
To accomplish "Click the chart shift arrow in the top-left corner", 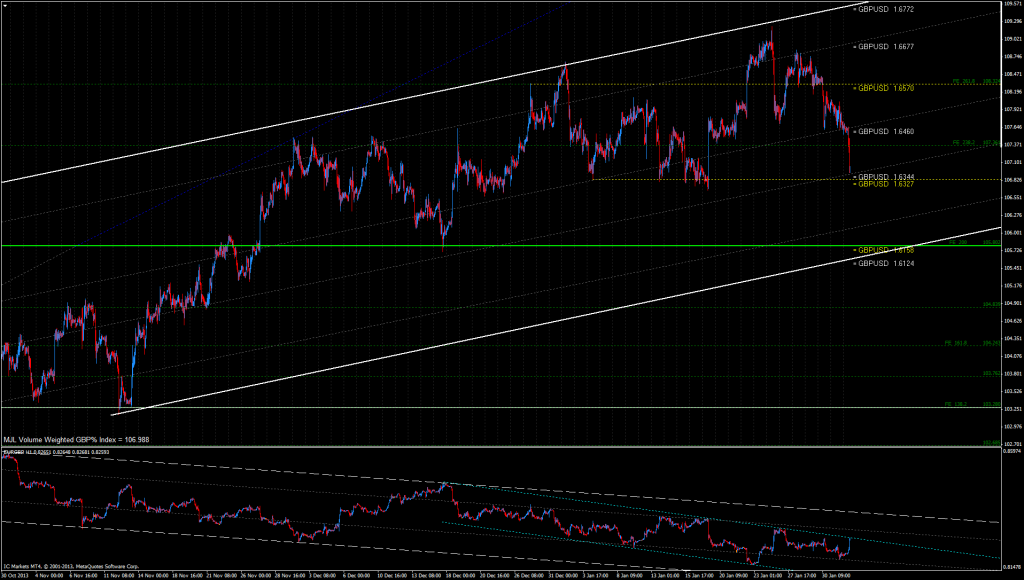I will click(x=5, y=5).
